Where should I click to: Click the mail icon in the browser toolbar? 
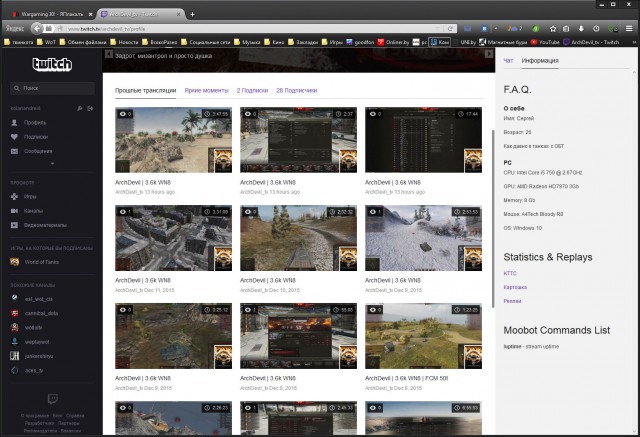click(x=468, y=29)
